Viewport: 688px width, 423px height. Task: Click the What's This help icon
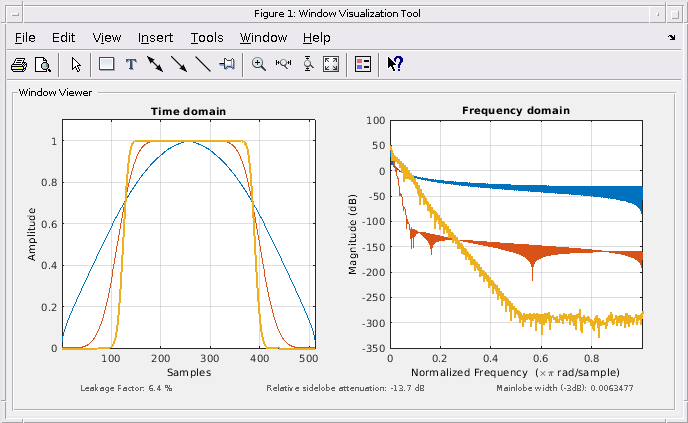tap(395, 64)
